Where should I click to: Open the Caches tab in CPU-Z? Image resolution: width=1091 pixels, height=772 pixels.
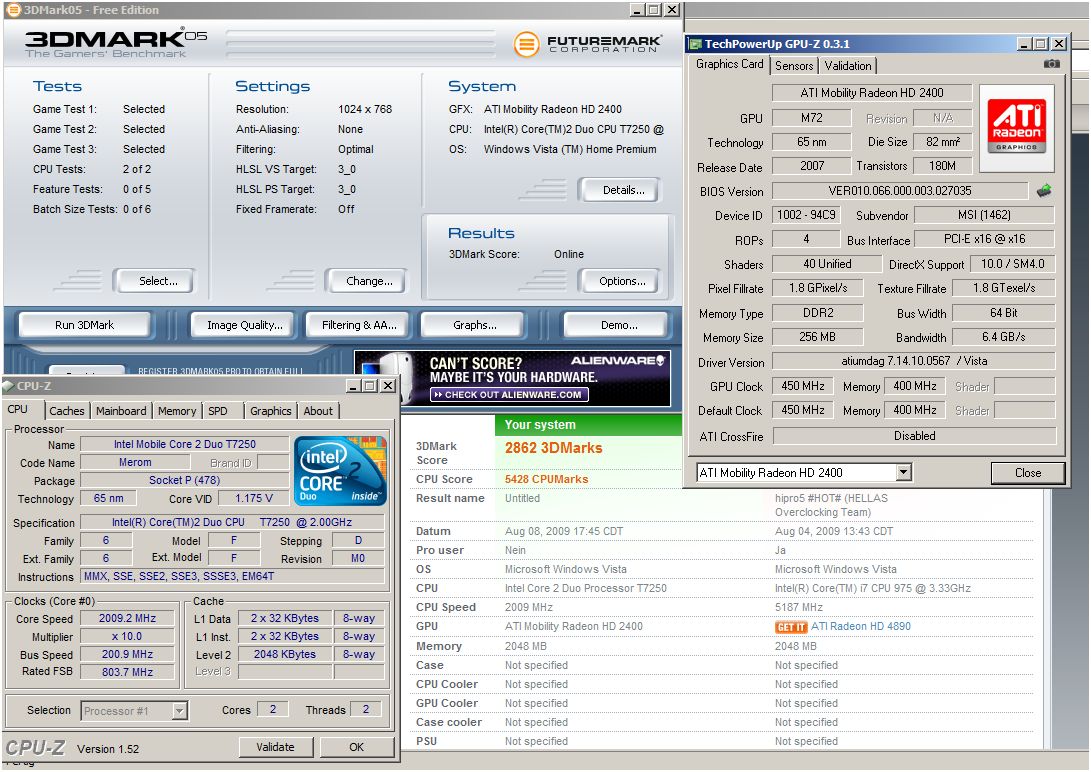pos(67,411)
